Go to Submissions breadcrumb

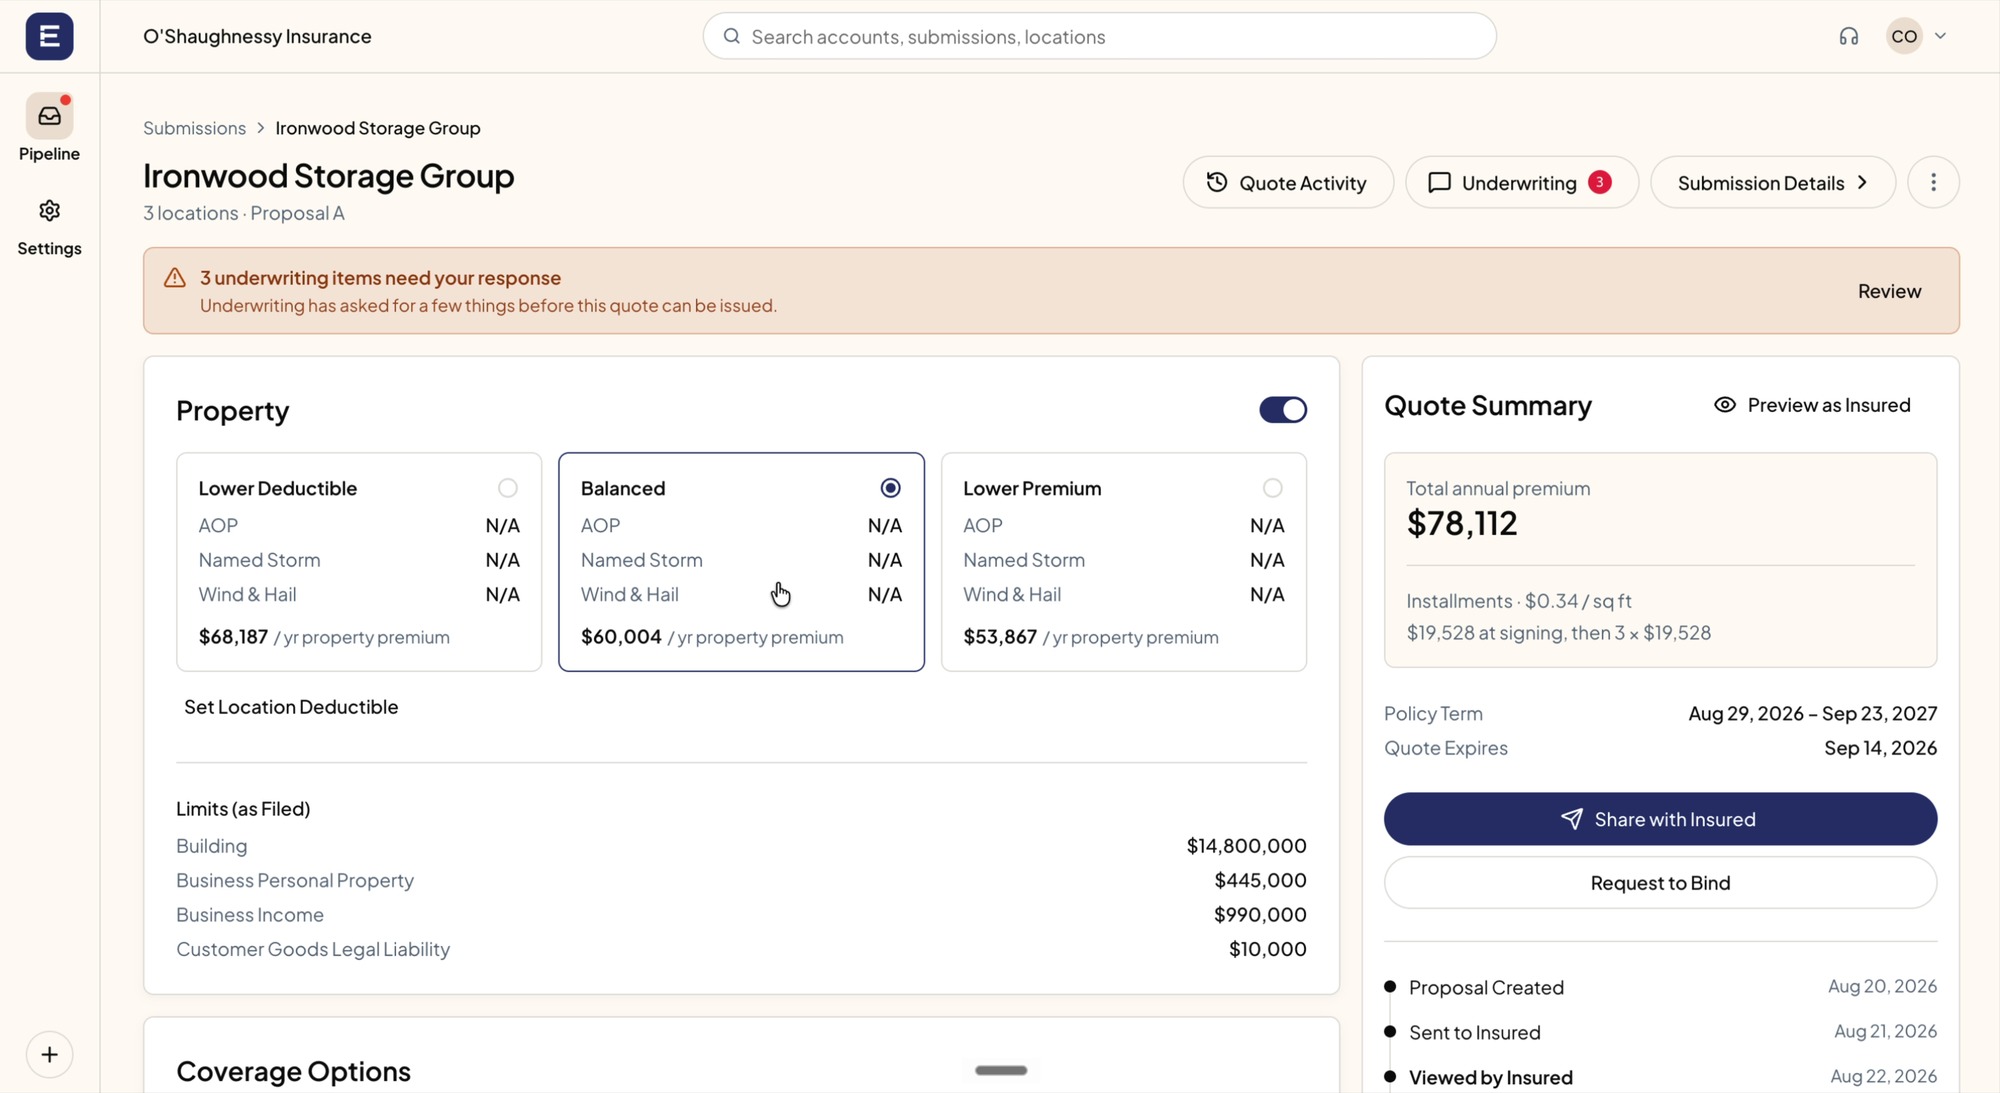[194, 128]
